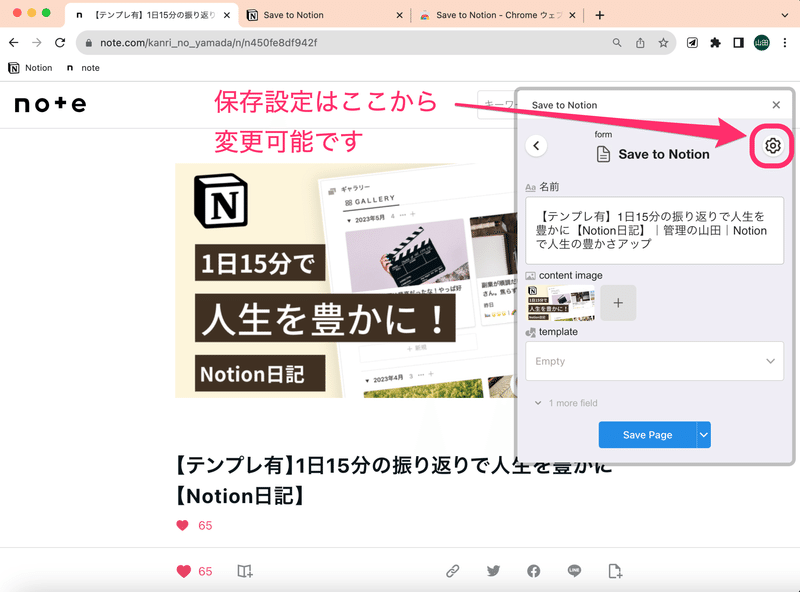Viewport: 800px width, 592px height.
Task: Close the Save to Notion tab
Action: click(399, 15)
